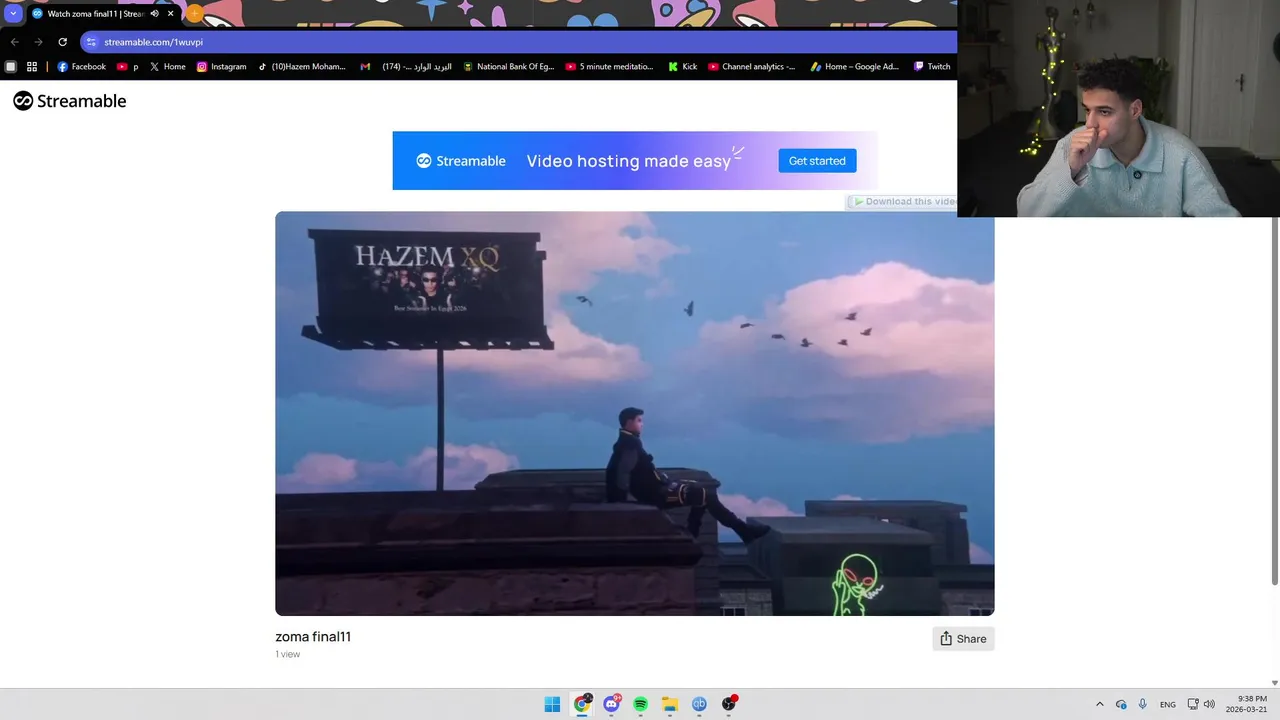The height and width of the screenshot is (720, 1280).
Task: Open Spotify from the taskbar
Action: coord(640,704)
